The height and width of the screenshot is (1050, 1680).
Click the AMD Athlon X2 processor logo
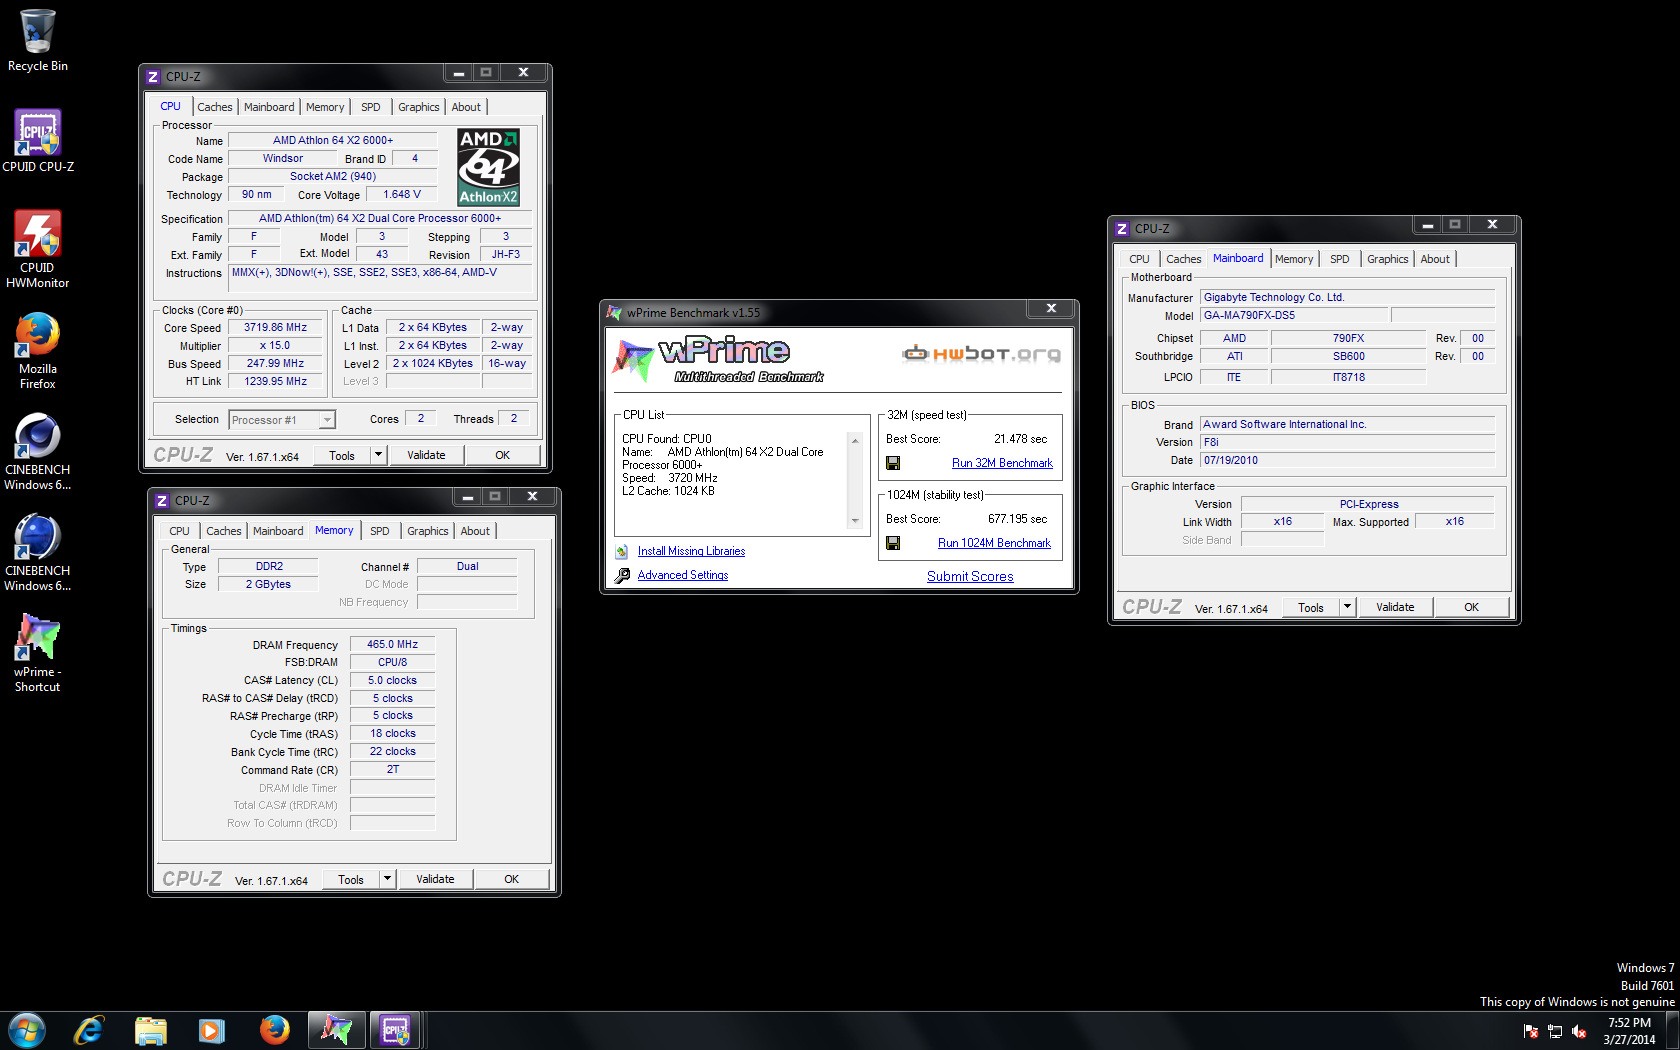pos(488,167)
